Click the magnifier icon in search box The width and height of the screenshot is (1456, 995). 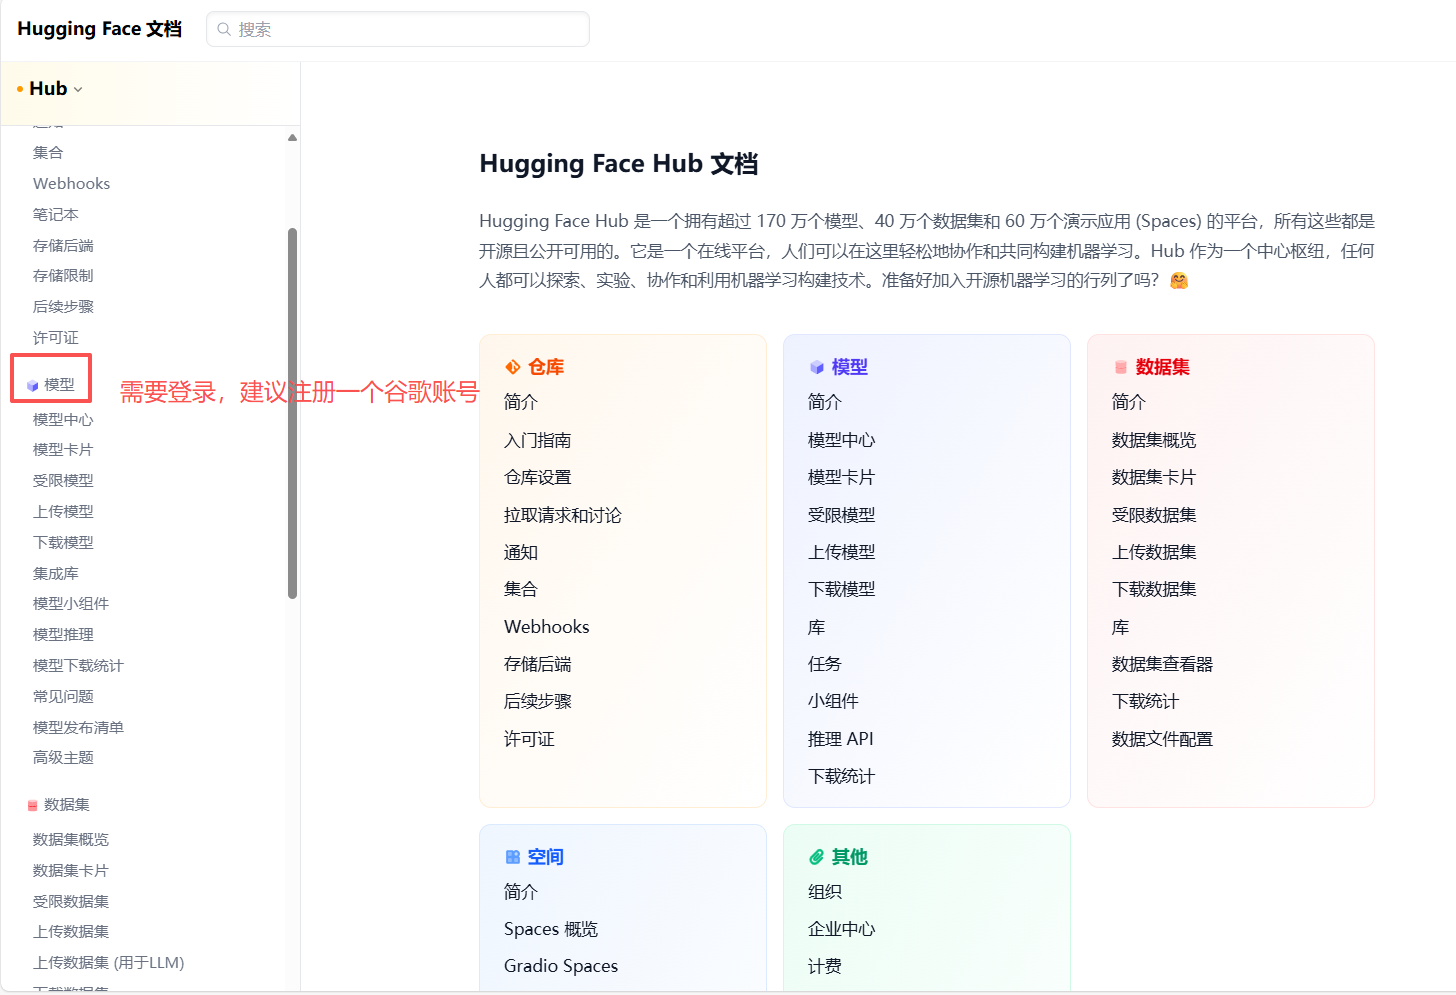click(x=224, y=29)
